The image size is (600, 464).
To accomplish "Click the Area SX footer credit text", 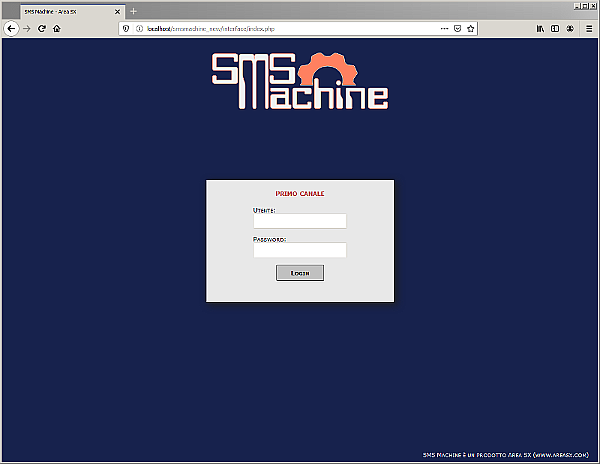I will [x=505, y=455].
